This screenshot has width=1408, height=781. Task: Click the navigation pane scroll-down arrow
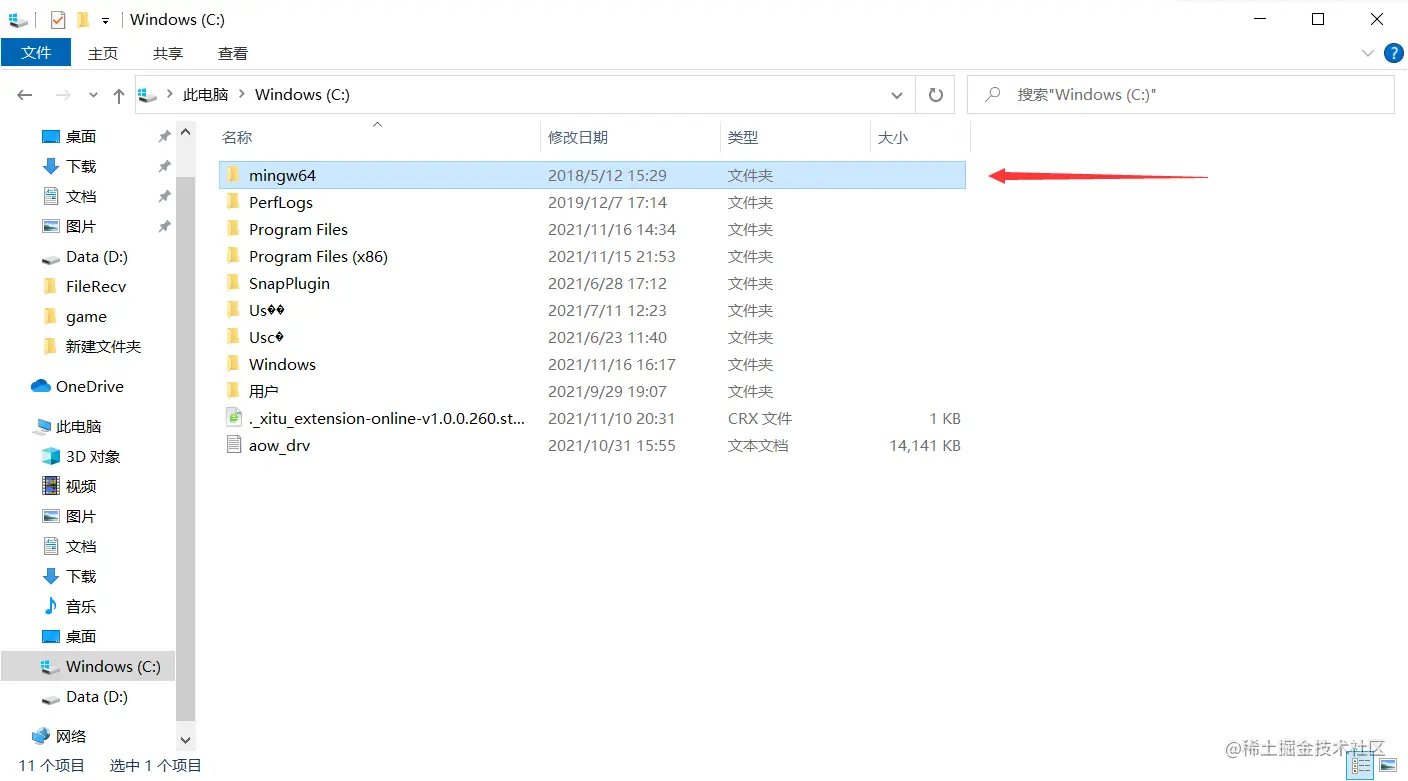tap(185, 740)
